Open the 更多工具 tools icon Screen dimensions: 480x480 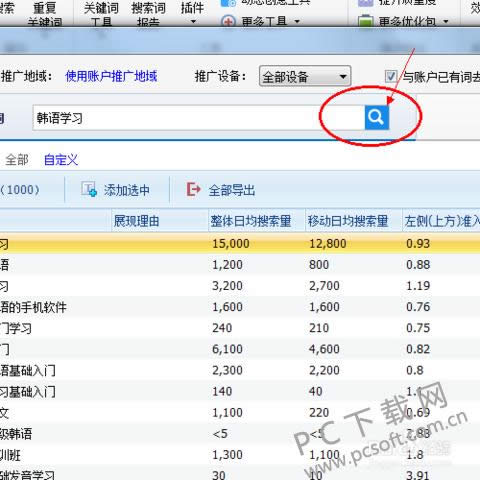tap(228, 22)
